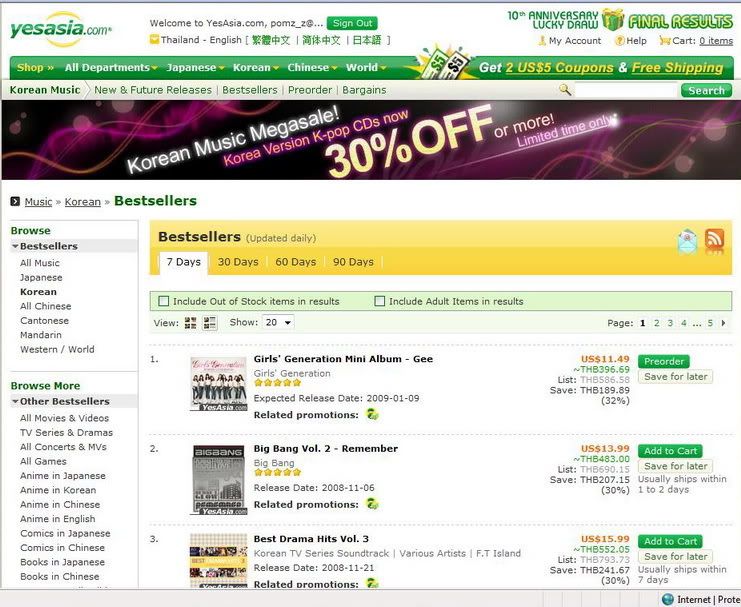Click the Internet zone globe icon
The width and height of the screenshot is (741, 607).
(x=668, y=599)
